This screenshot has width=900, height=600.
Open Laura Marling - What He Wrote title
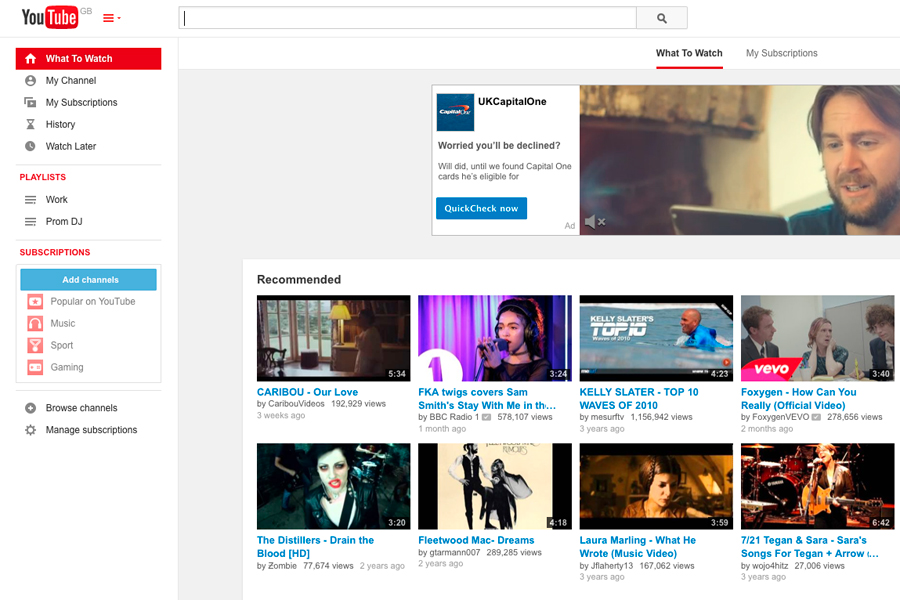point(637,547)
